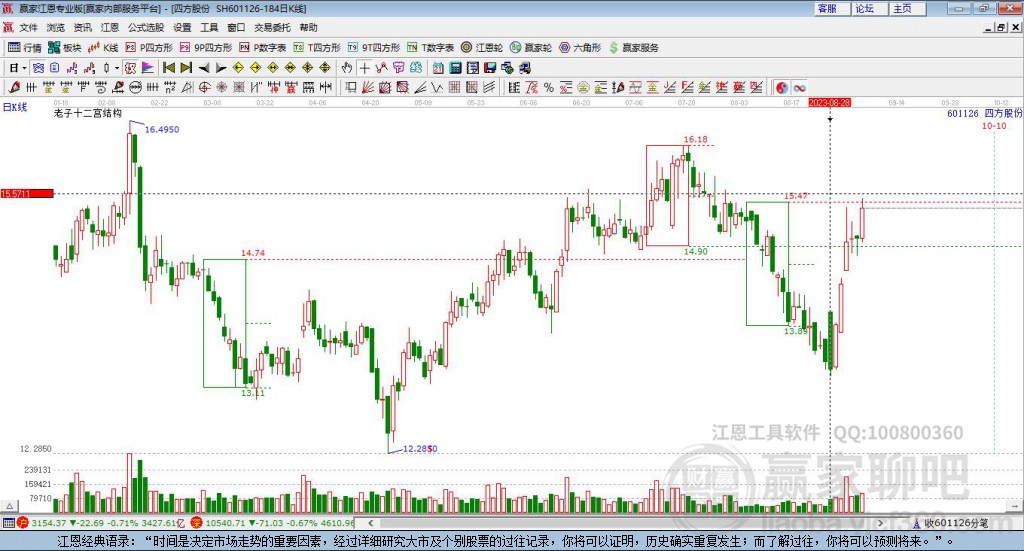
Task: Click the first yellow diamond arrow icon
Action: [238, 68]
